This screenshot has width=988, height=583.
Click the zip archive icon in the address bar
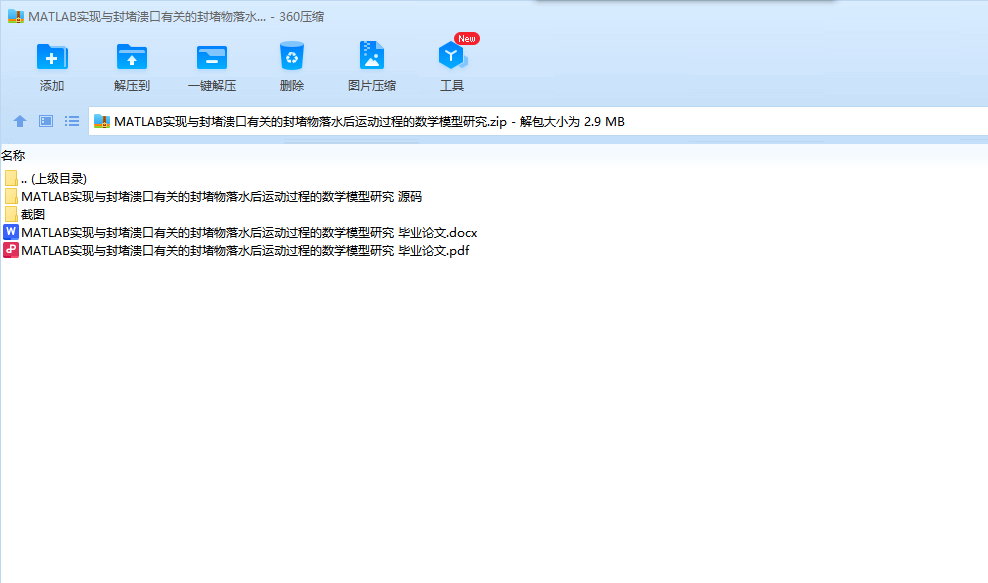[102, 122]
